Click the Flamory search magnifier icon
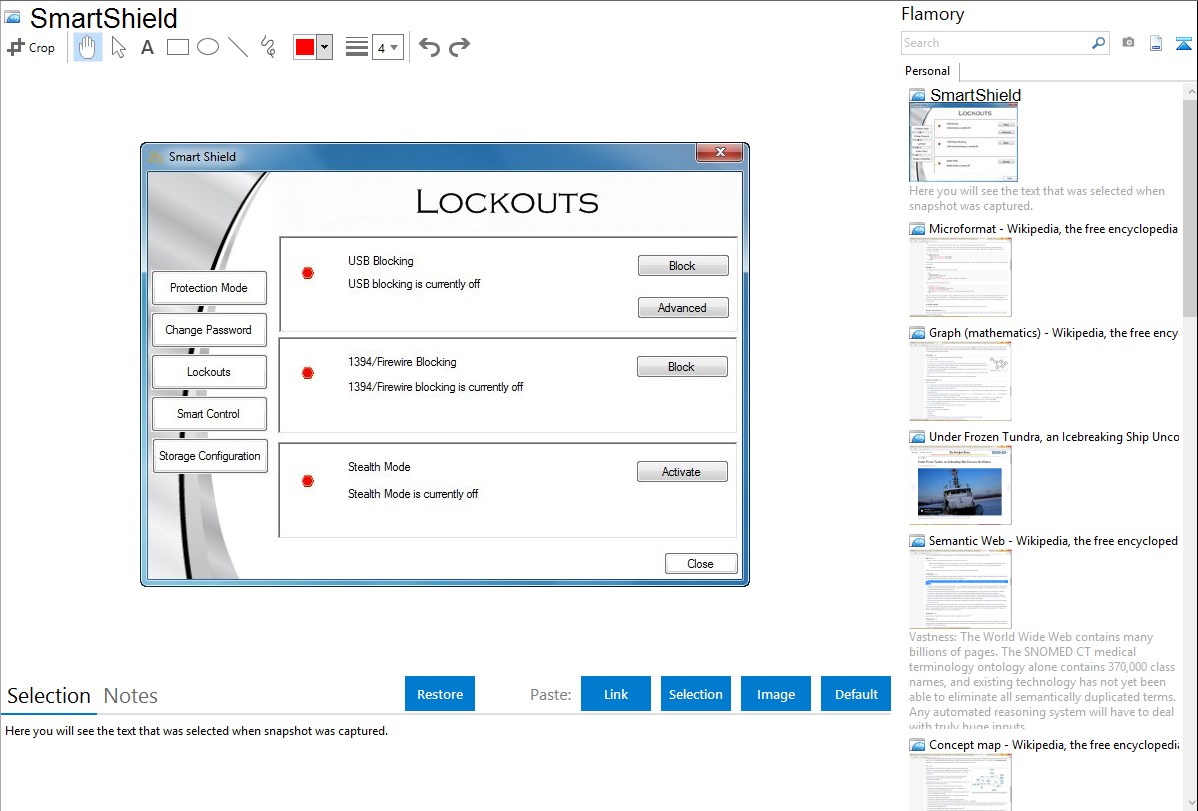 click(x=1098, y=43)
